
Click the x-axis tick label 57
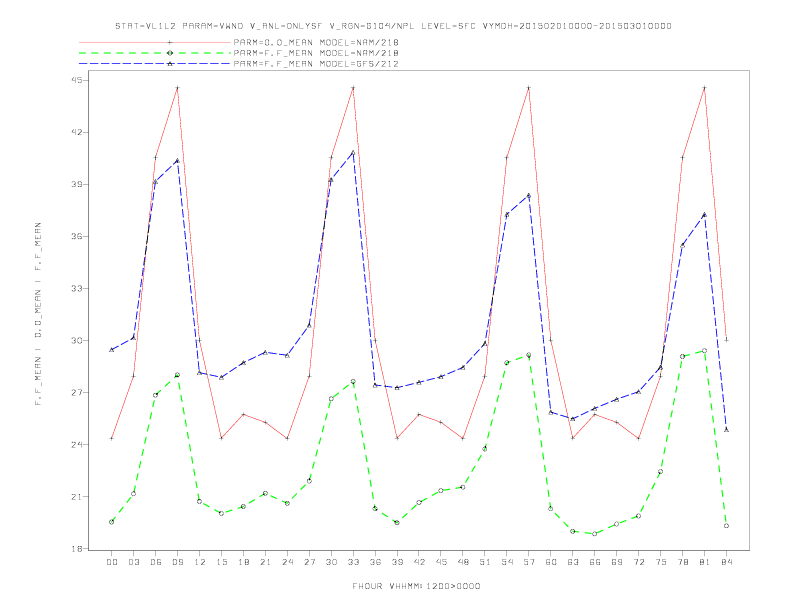pos(529,562)
